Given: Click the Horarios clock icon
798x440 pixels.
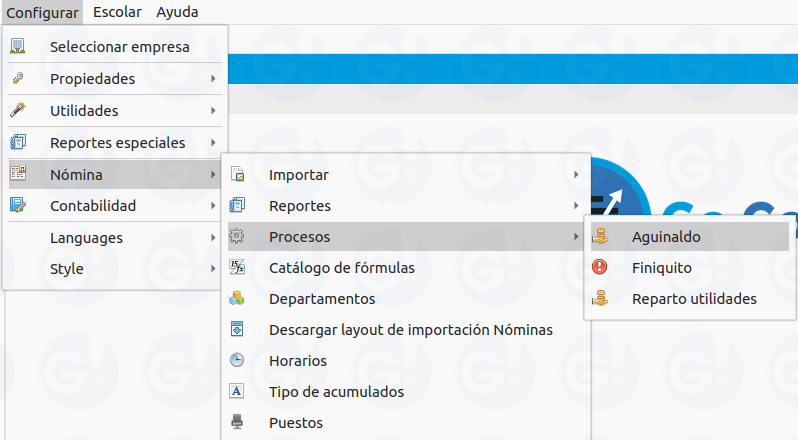Looking at the screenshot, I should (x=237, y=361).
